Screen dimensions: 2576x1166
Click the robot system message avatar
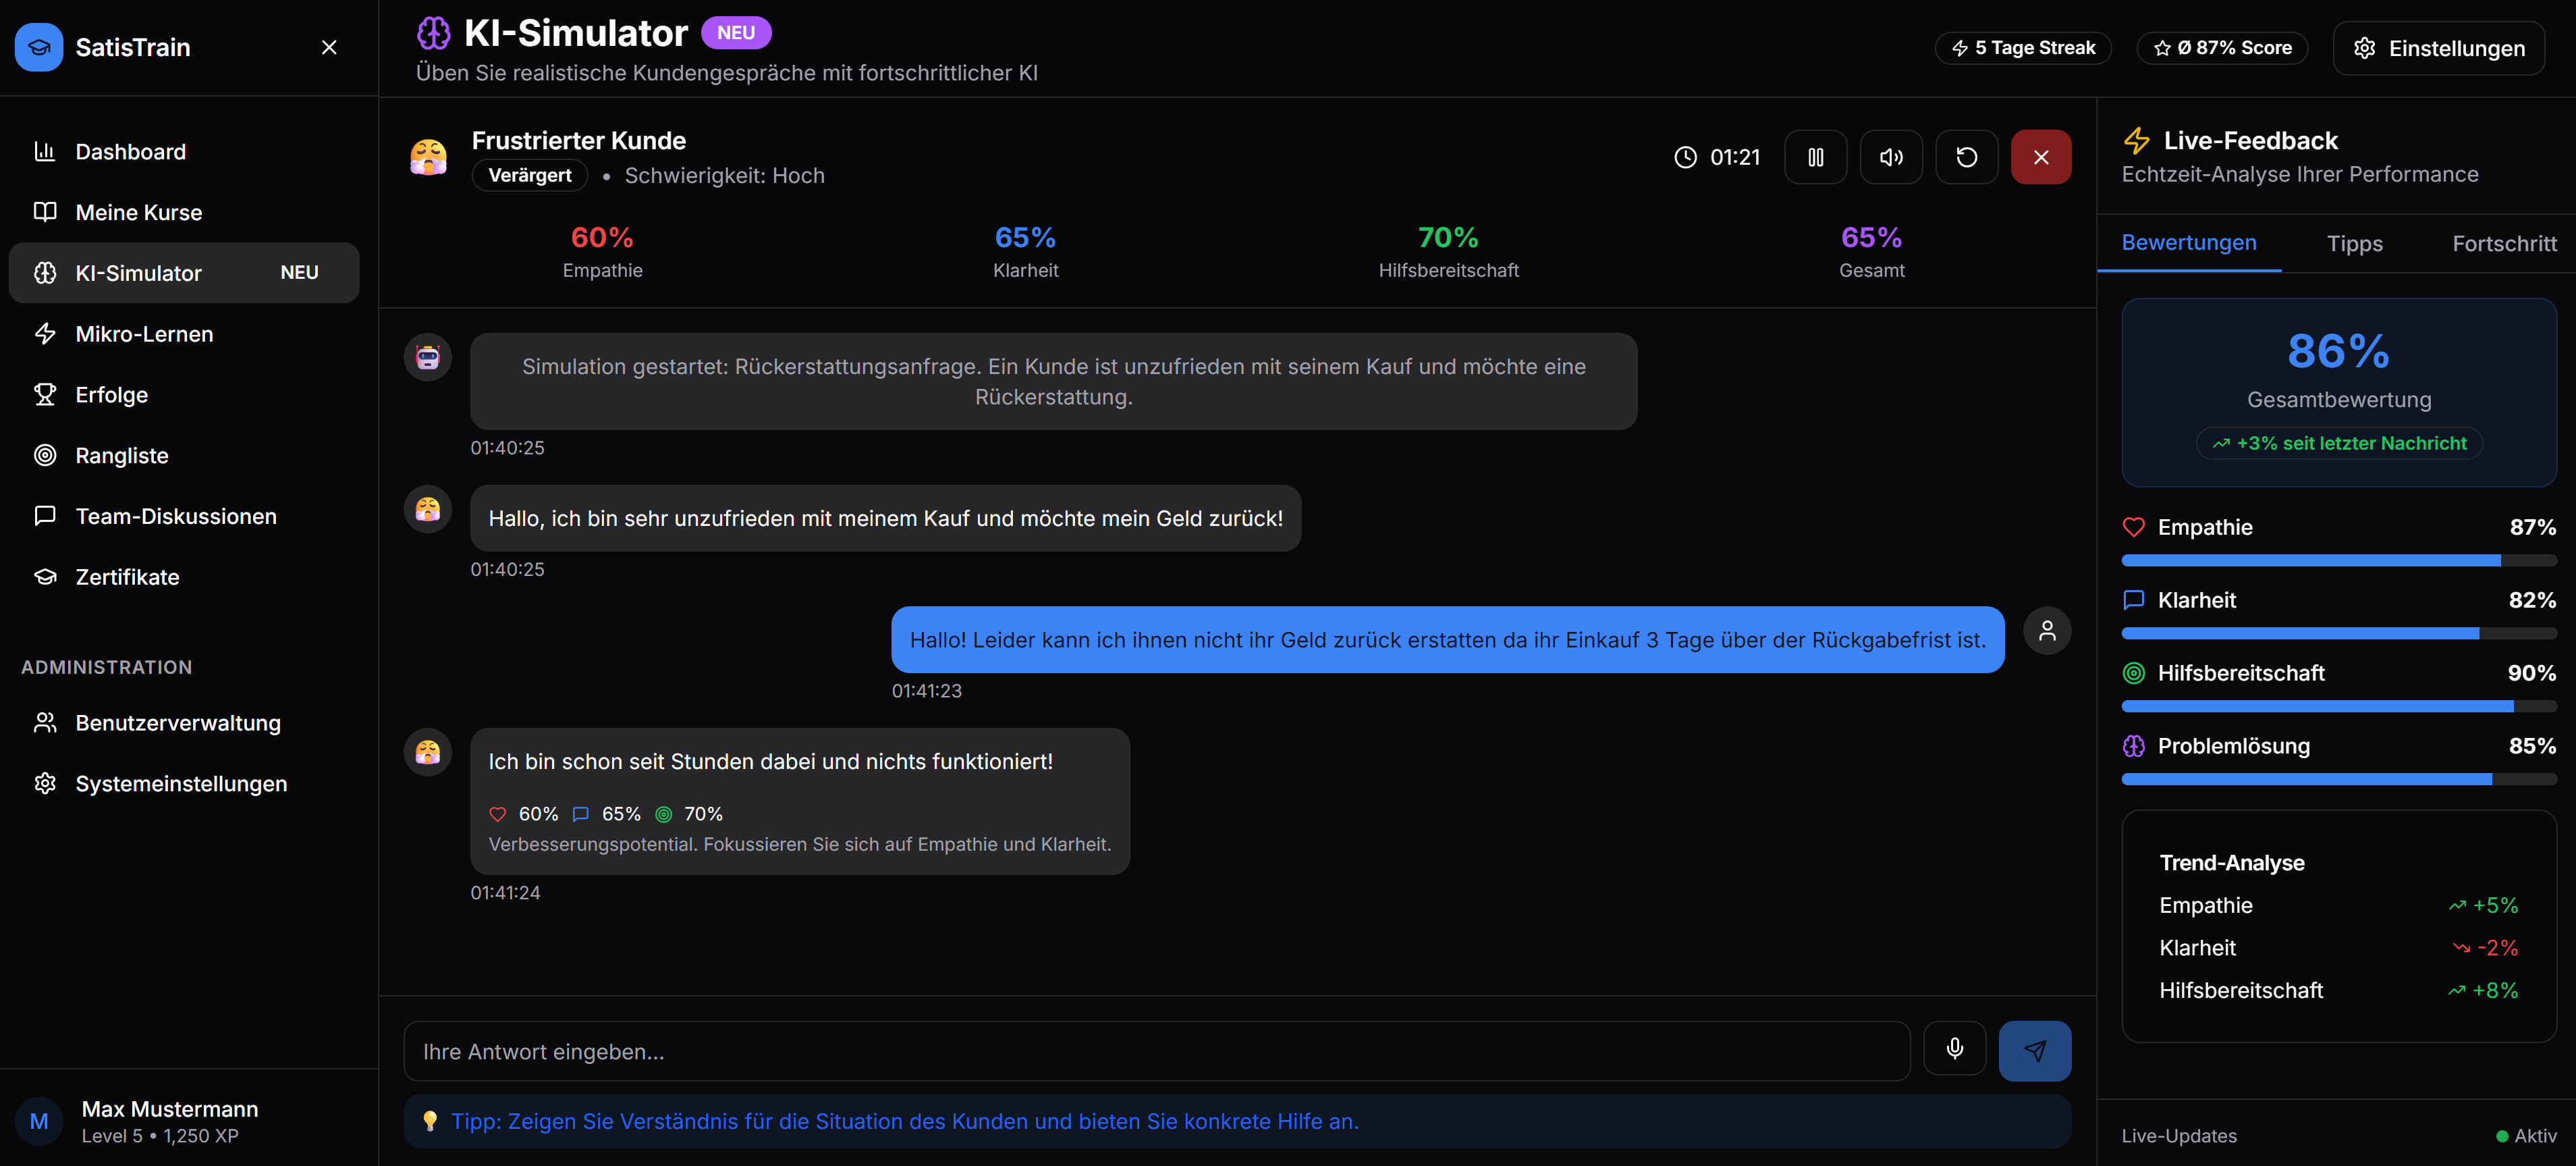[x=428, y=357]
